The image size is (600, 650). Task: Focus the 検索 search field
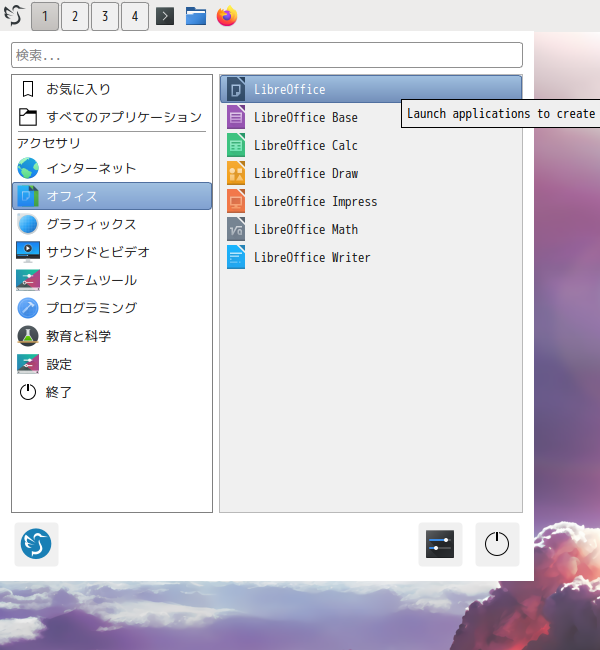[x=267, y=55]
